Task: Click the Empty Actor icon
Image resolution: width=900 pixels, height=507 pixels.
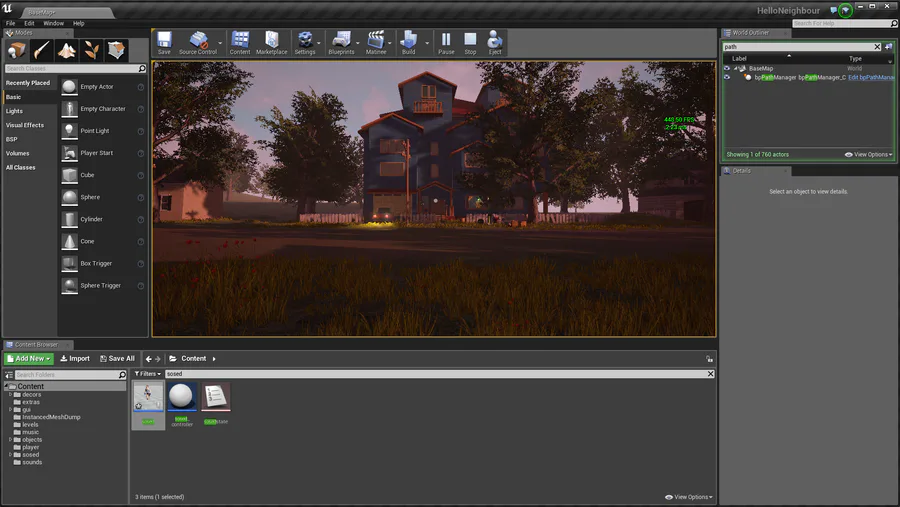Action: [x=69, y=87]
